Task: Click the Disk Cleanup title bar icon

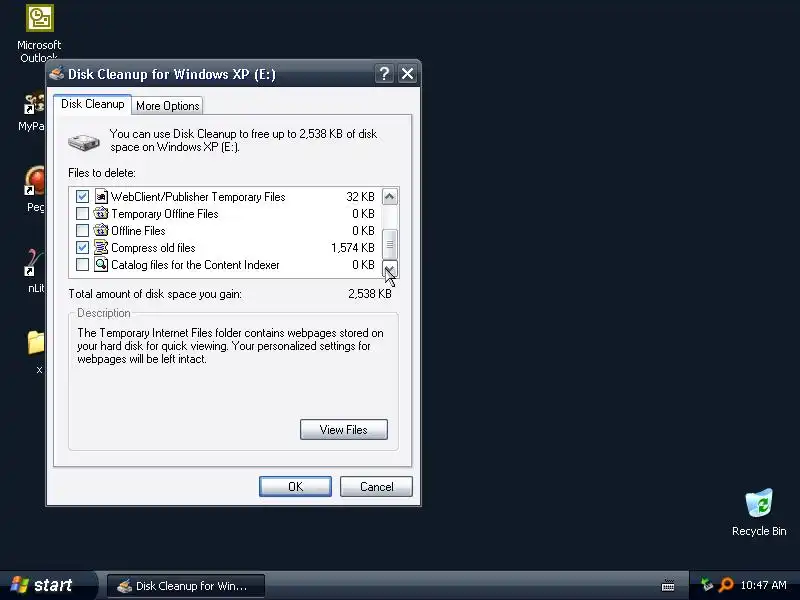Action: coord(57,74)
